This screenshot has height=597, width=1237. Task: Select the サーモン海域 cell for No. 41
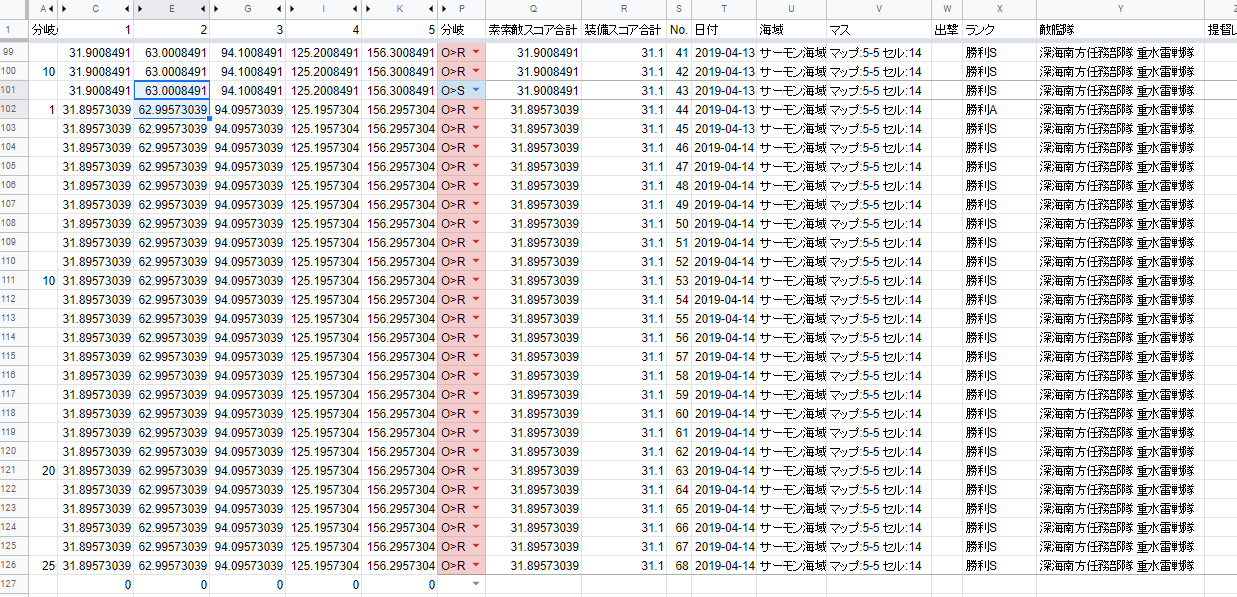[792, 53]
